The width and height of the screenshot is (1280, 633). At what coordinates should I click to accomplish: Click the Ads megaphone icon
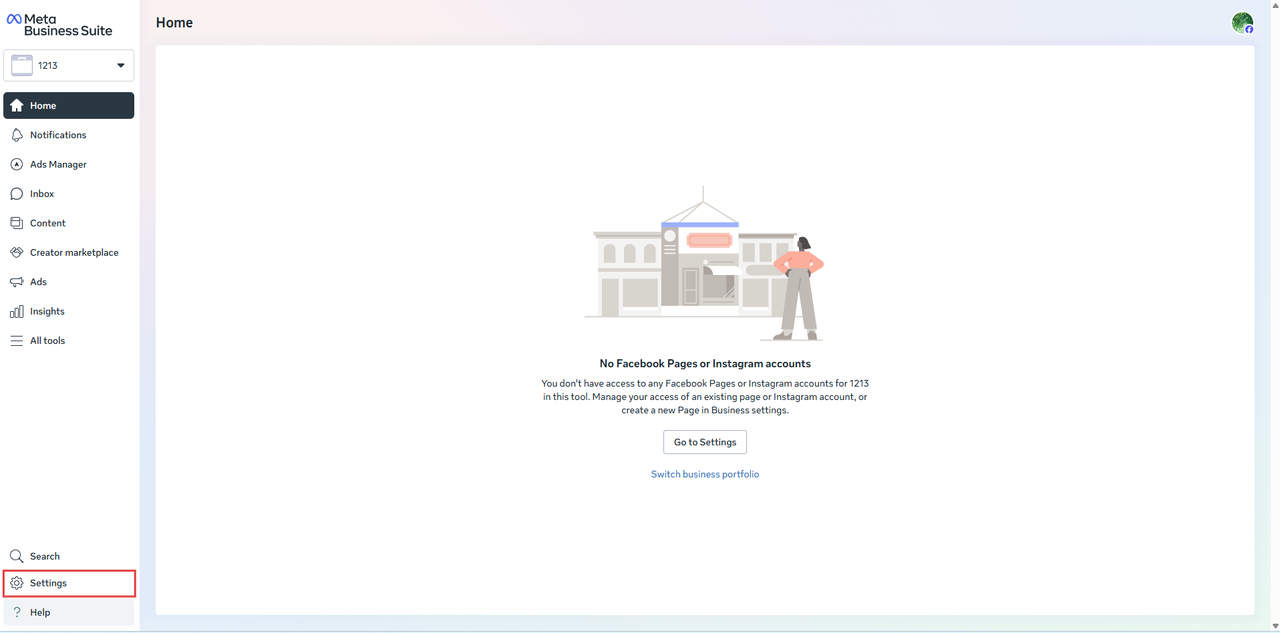coord(16,282)
